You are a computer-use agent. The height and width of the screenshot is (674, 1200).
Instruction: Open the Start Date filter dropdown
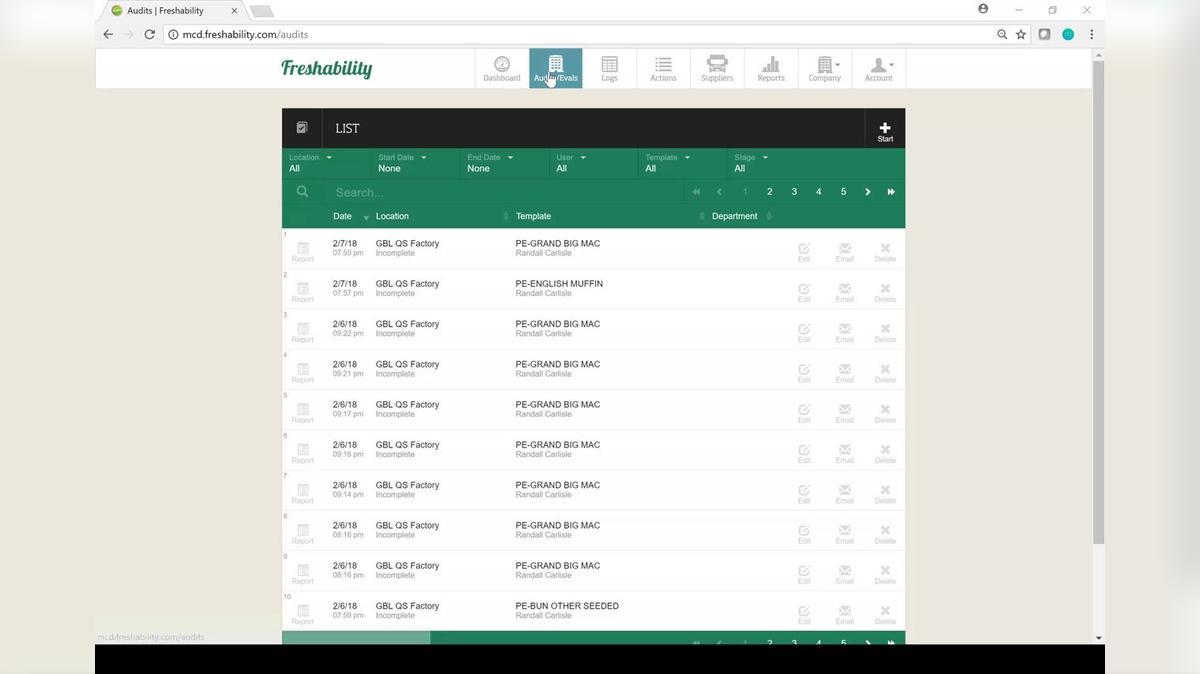coord(415,163)
